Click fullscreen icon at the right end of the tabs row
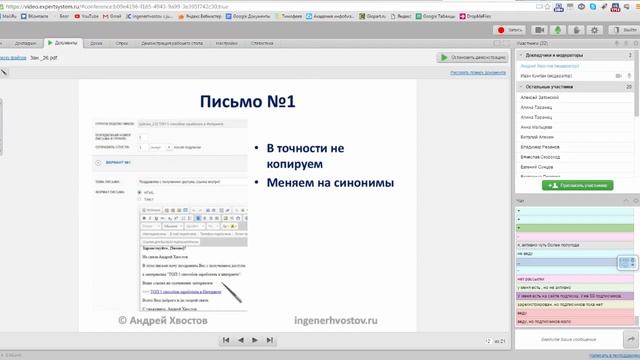 pos(506,43)
